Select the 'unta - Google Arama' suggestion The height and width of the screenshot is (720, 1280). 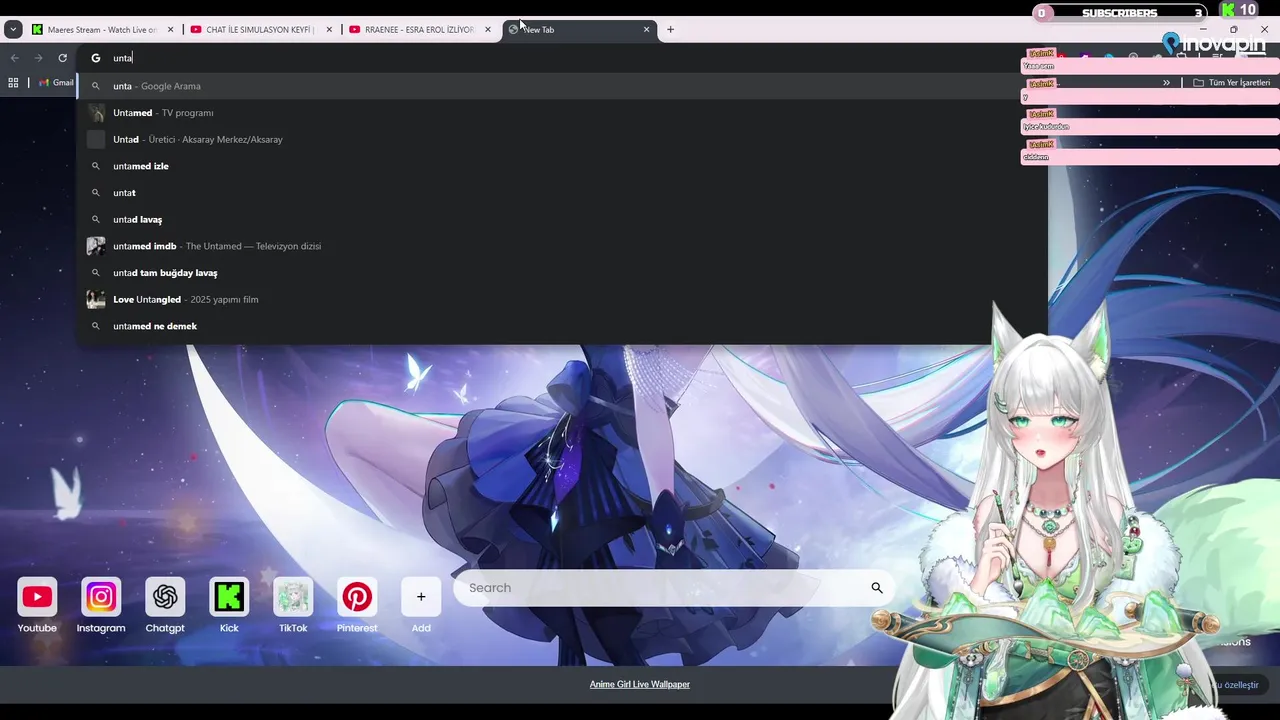pyautogui.click(x=562, y=86)
